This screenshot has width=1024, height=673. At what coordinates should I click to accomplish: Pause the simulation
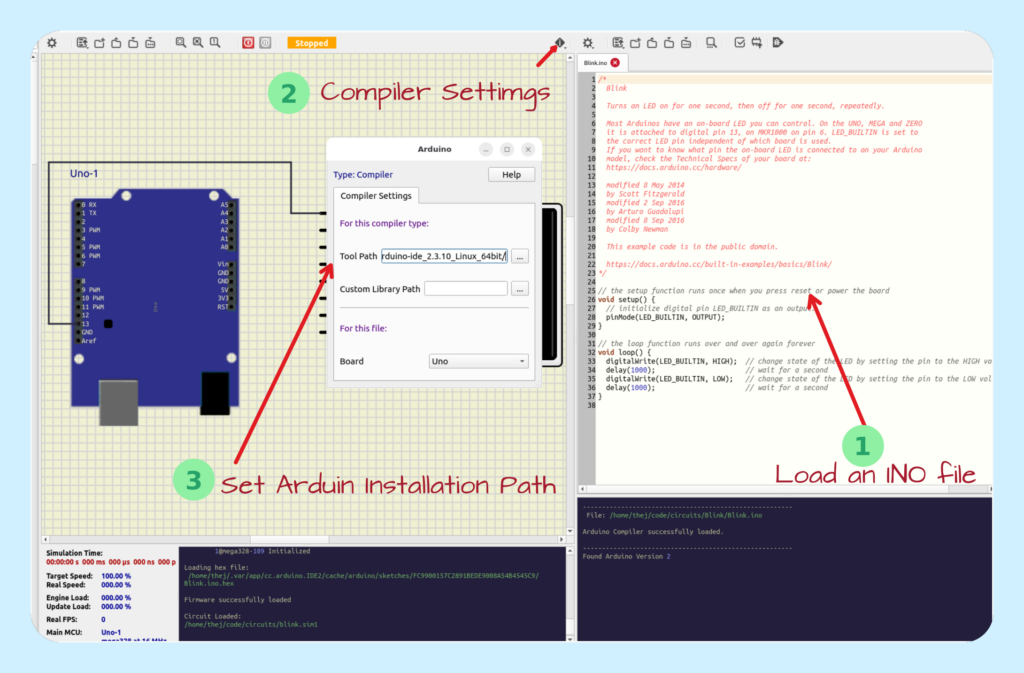click(265, 43)
